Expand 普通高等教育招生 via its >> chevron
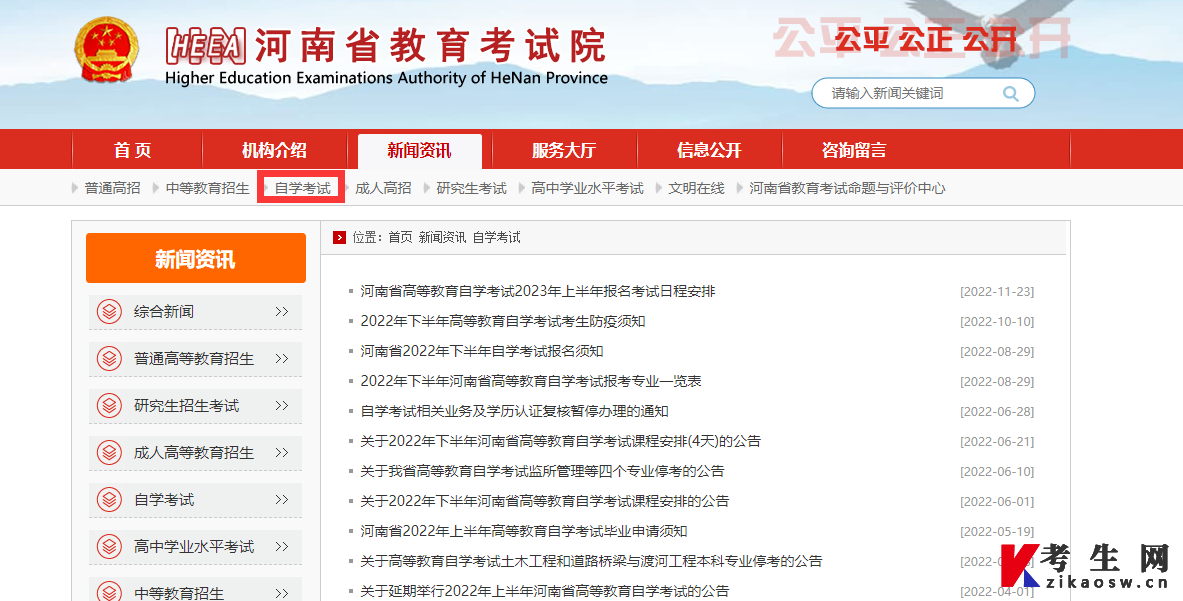The height and width of the screenshot is (601, 1183). 281,358
